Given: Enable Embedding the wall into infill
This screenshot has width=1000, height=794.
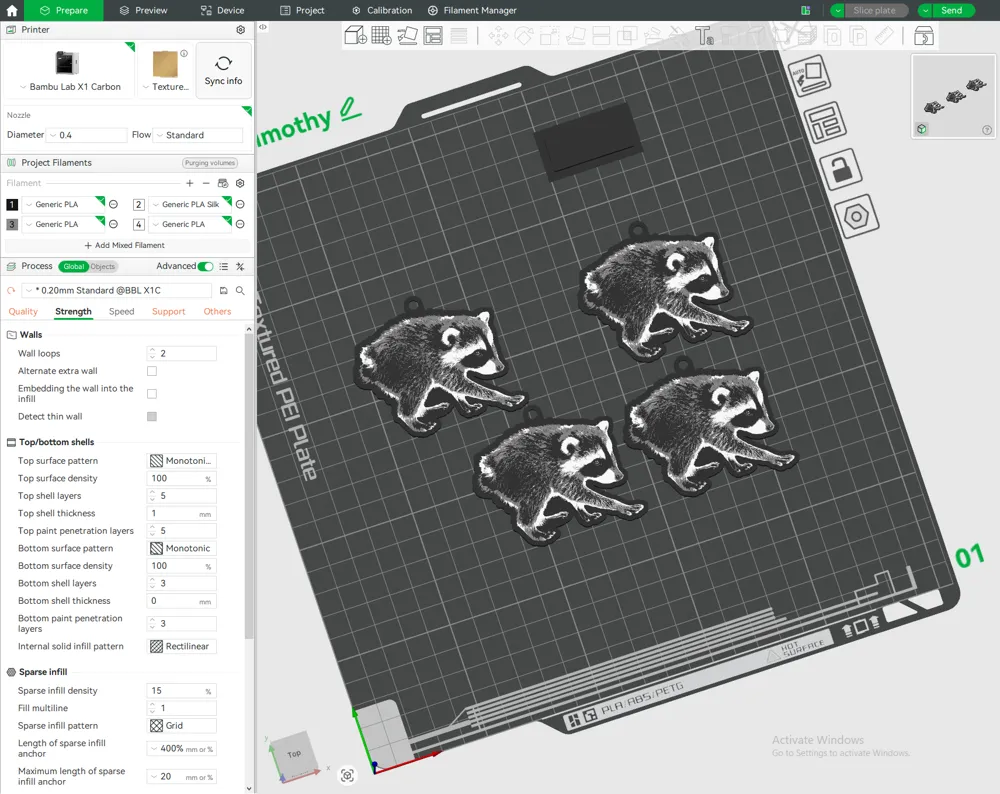Looking at the screenshot, I should pyautogui.click(x=152, y=393).
